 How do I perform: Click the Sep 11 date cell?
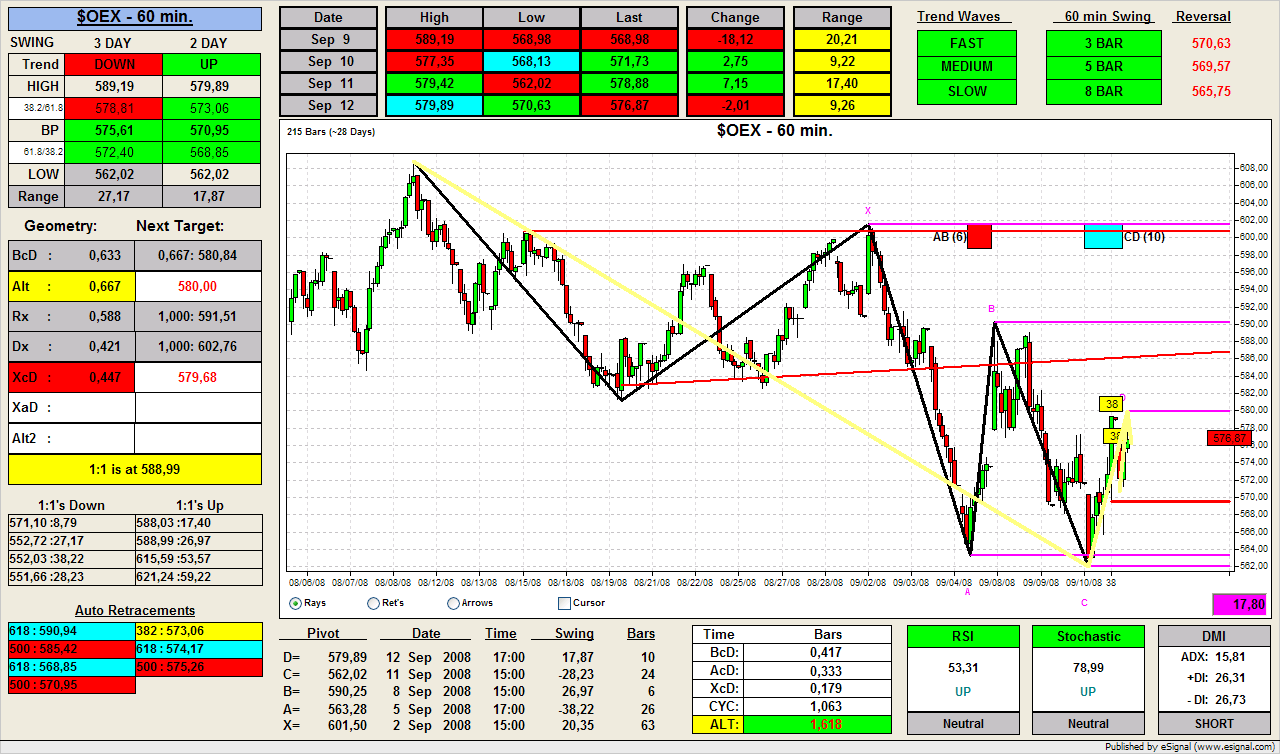(x=328, y=84)
